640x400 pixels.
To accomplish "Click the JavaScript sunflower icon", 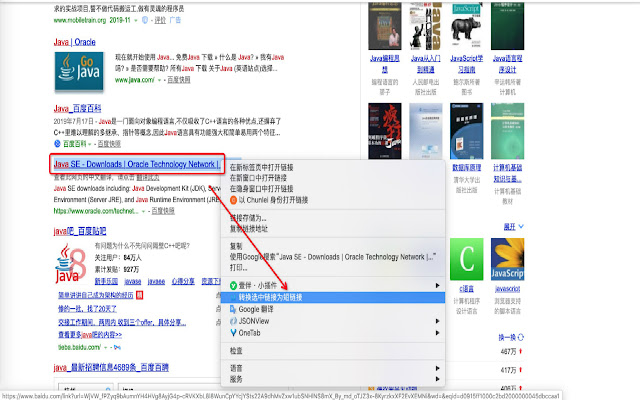I will coord(507,259).
